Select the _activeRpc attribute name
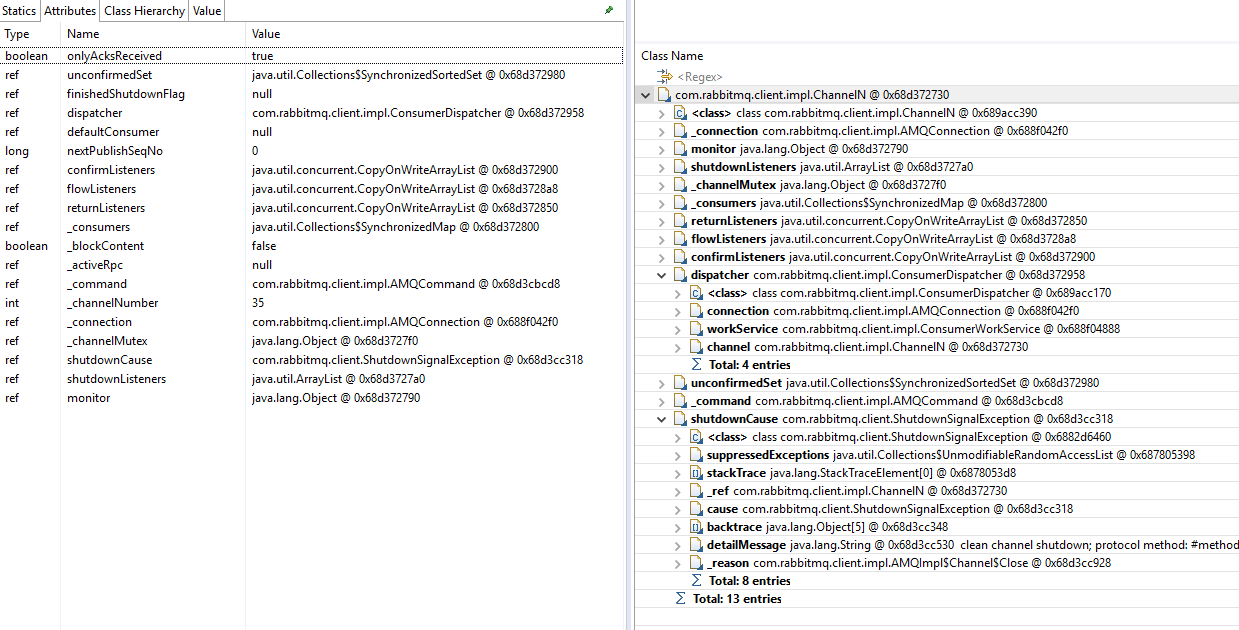 coord(95,265)
